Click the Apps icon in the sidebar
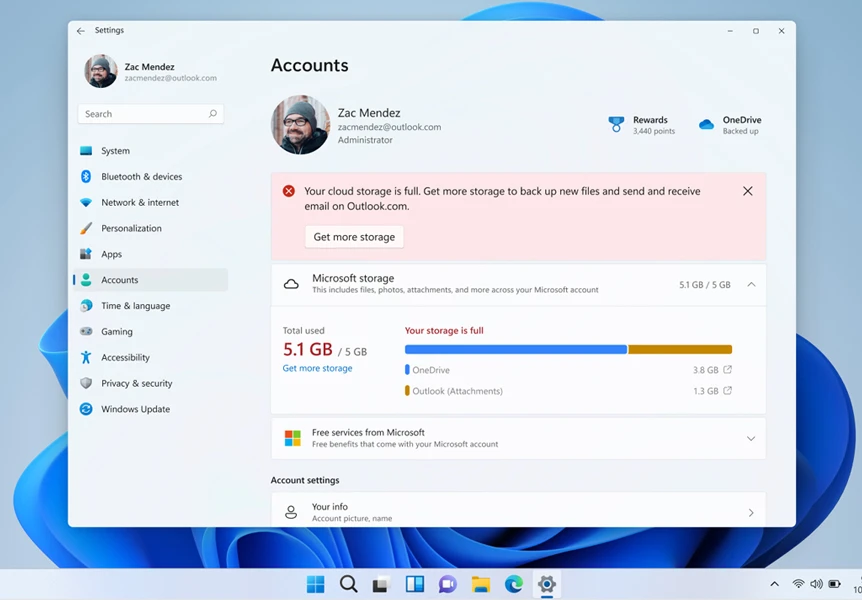862x600 pixels. click(x=86, y=254)
